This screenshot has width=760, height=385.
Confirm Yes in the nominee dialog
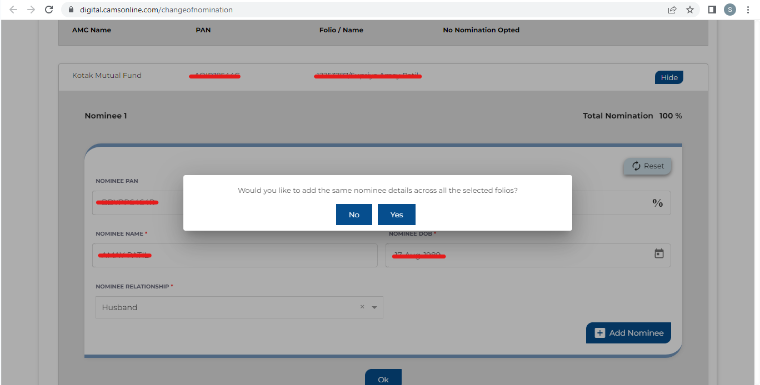(396, 214)
